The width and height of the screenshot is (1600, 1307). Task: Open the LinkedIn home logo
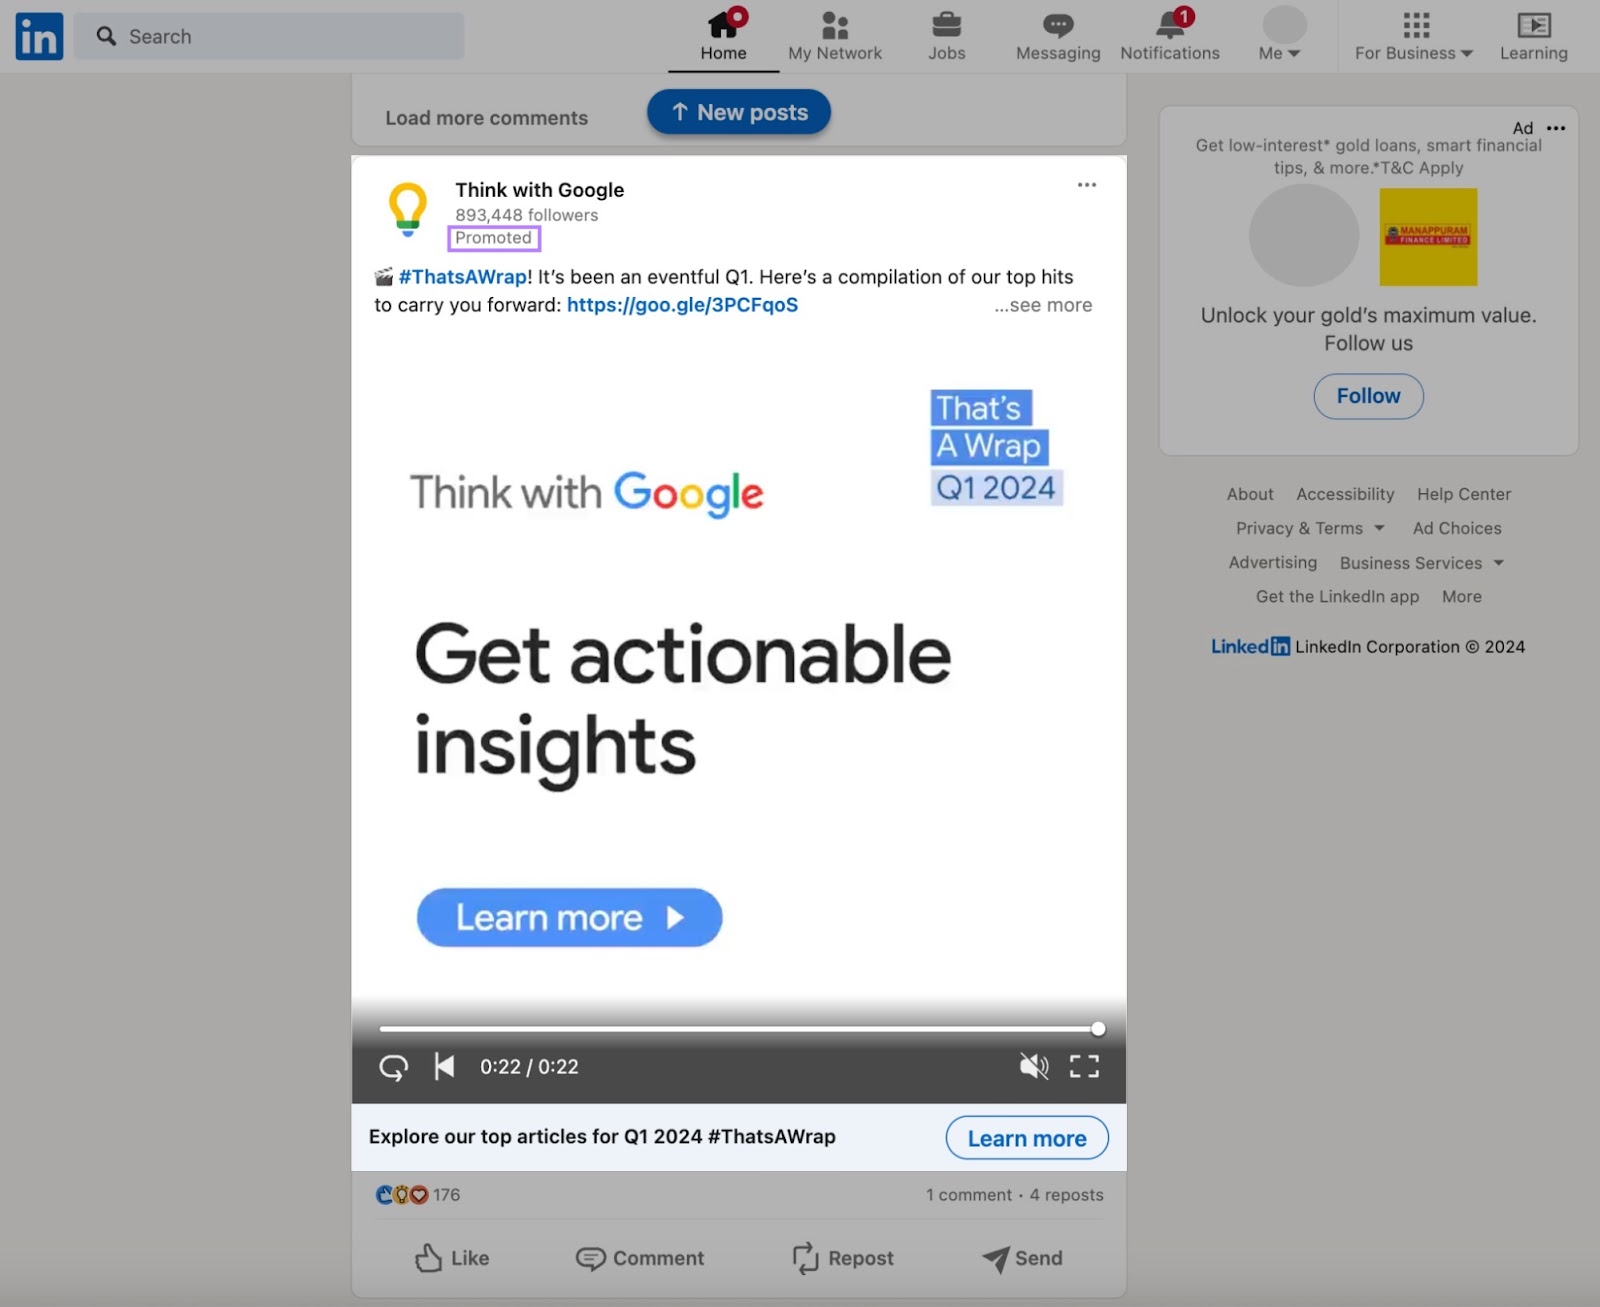point(38,35)
